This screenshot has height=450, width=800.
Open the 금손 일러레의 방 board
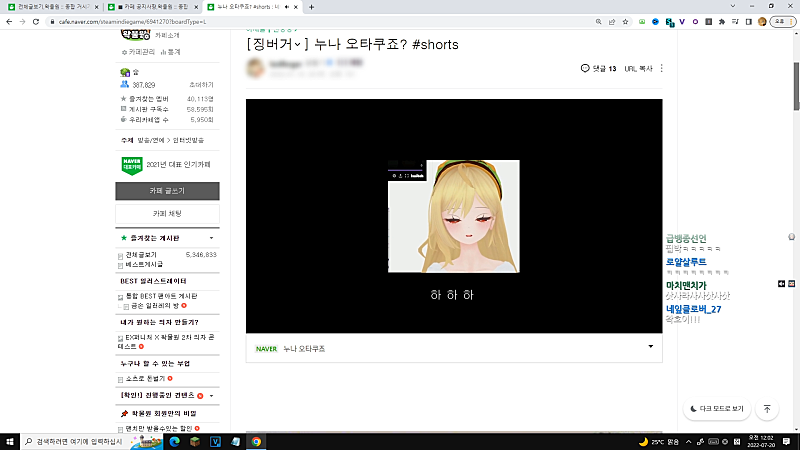click(155, 306)
